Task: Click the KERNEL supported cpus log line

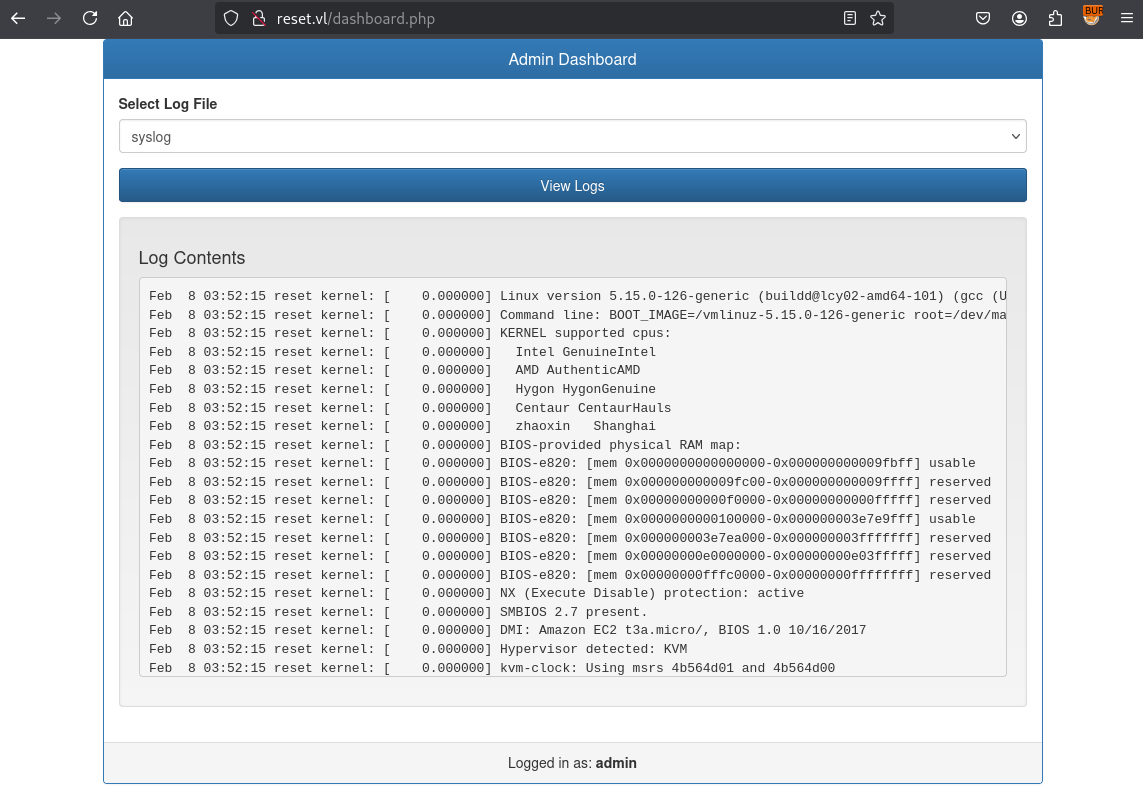Action: coord(410,333)
